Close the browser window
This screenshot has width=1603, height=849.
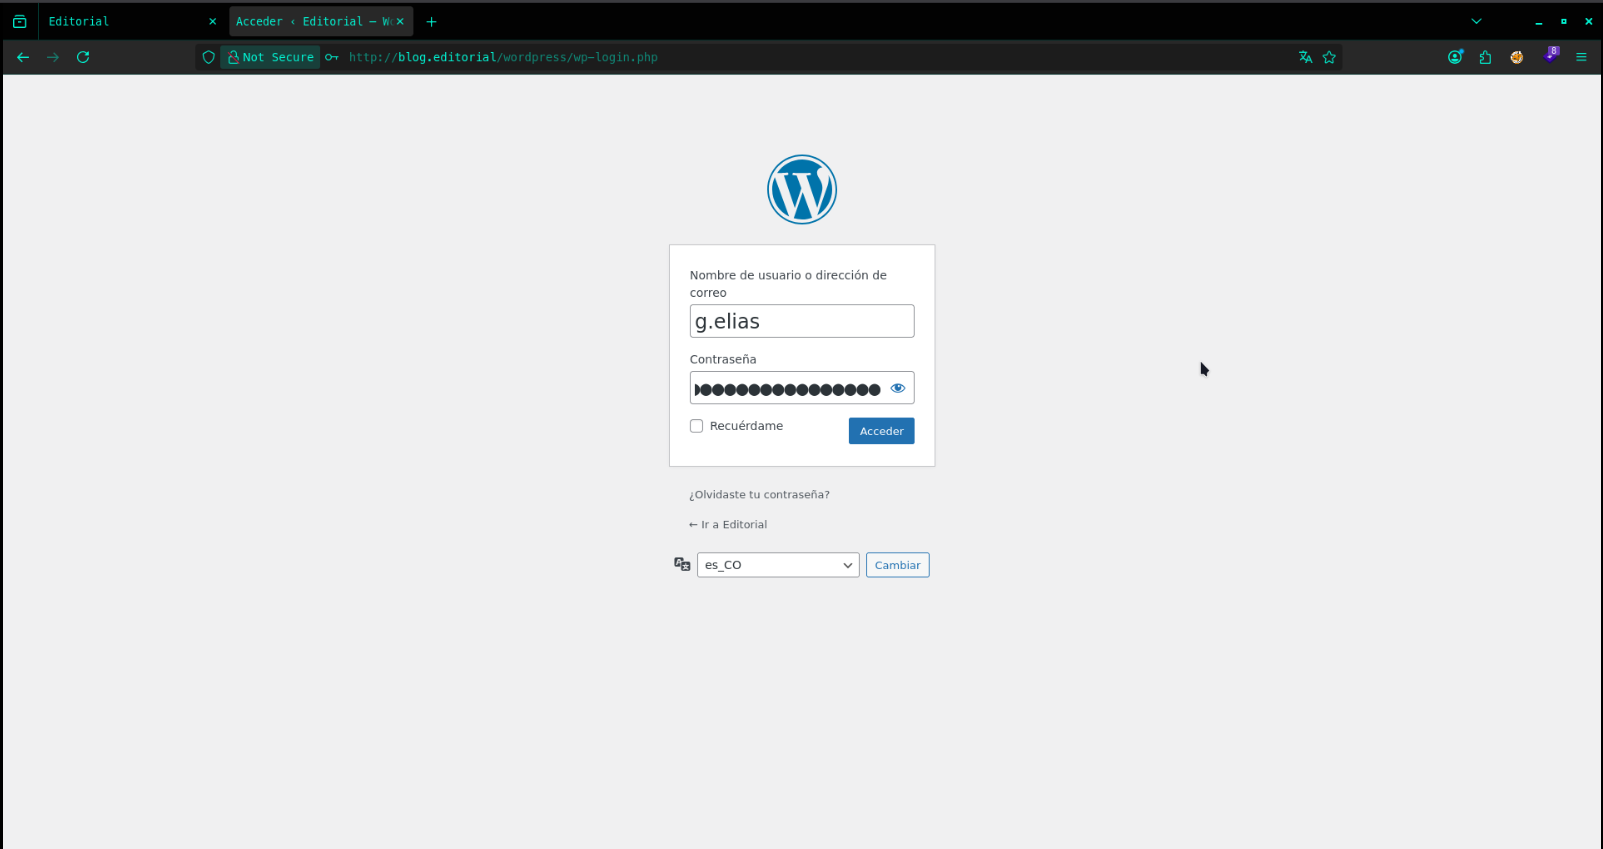[1588, 21]
